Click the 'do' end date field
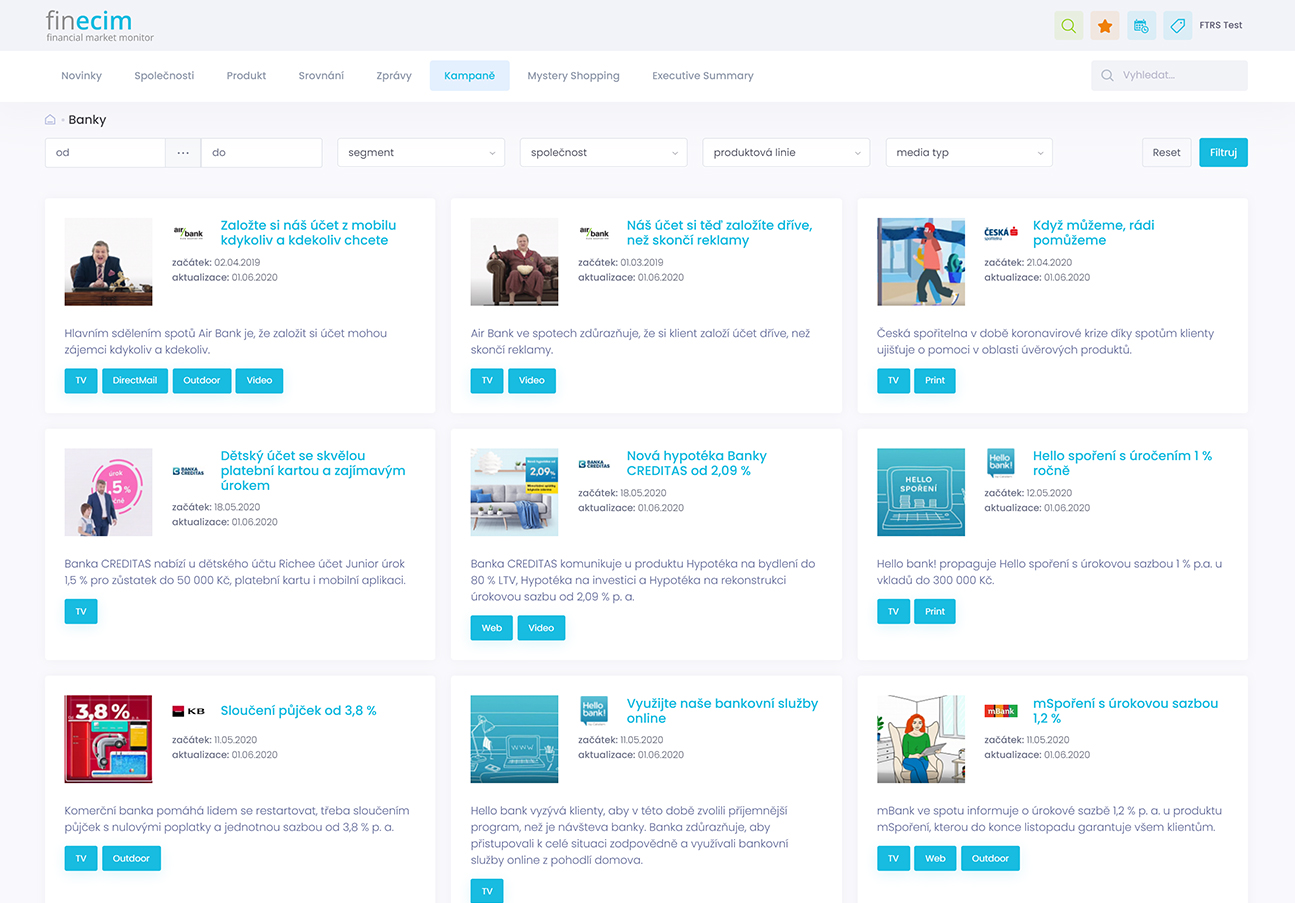The width and height of the screenshot is (1295, 903). (262, 153)
